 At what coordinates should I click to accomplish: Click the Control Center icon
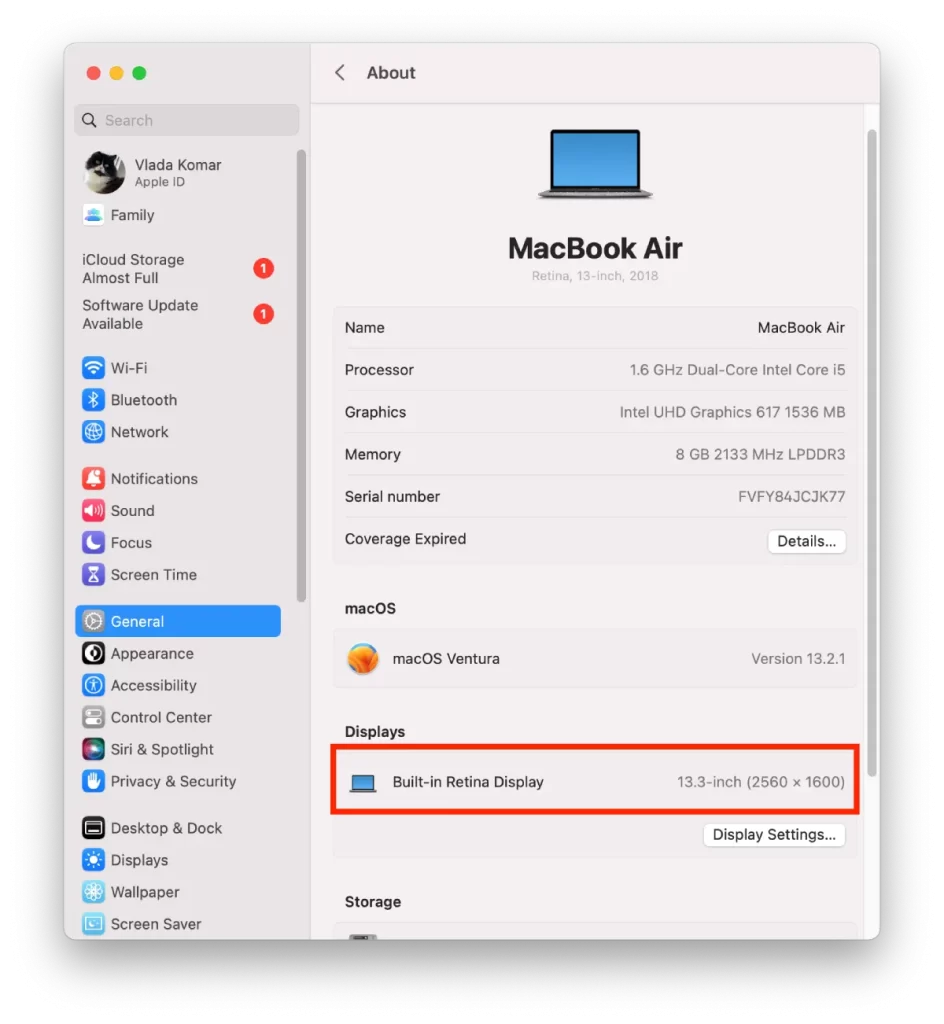(93, 717)
